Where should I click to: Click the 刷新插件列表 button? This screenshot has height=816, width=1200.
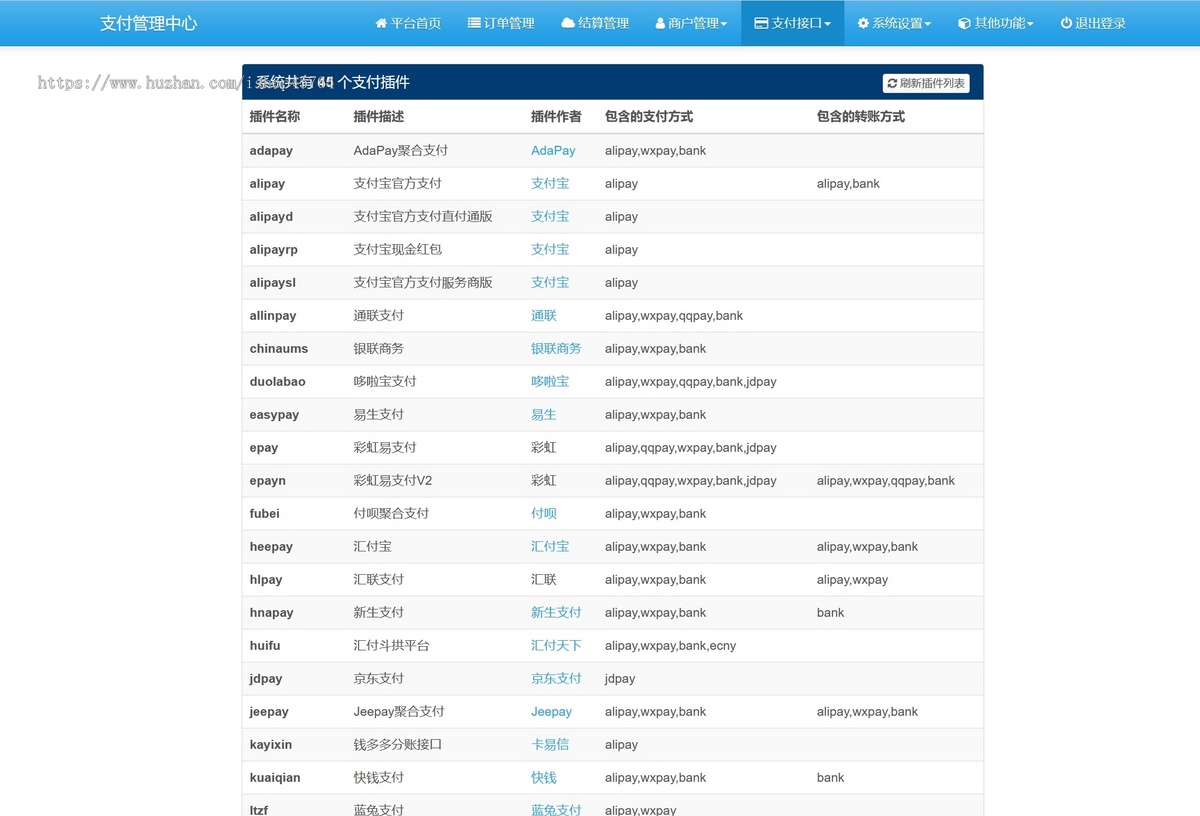[x=926, y=83]
